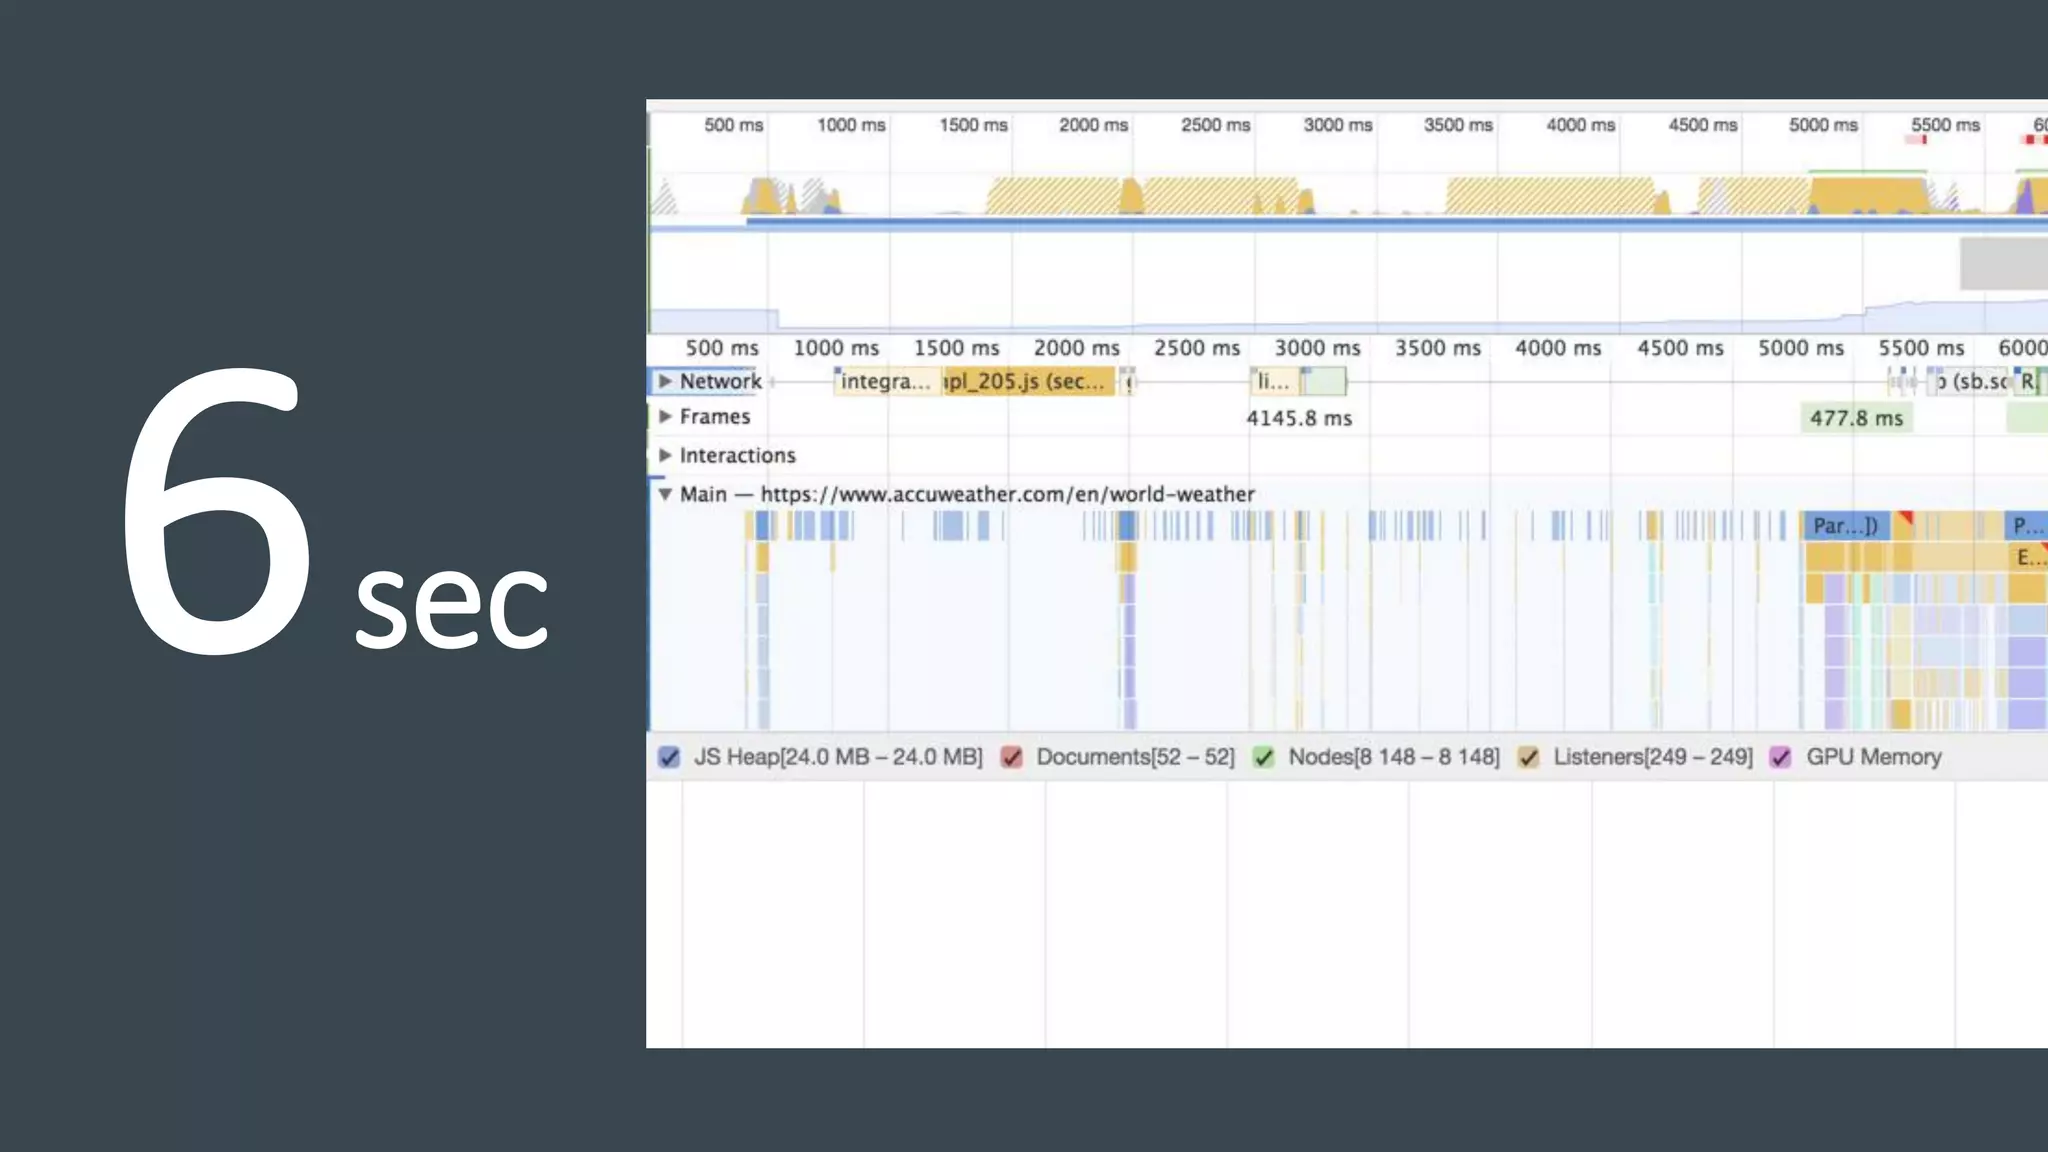Click the Main thread URL label

click(1006, 494)
